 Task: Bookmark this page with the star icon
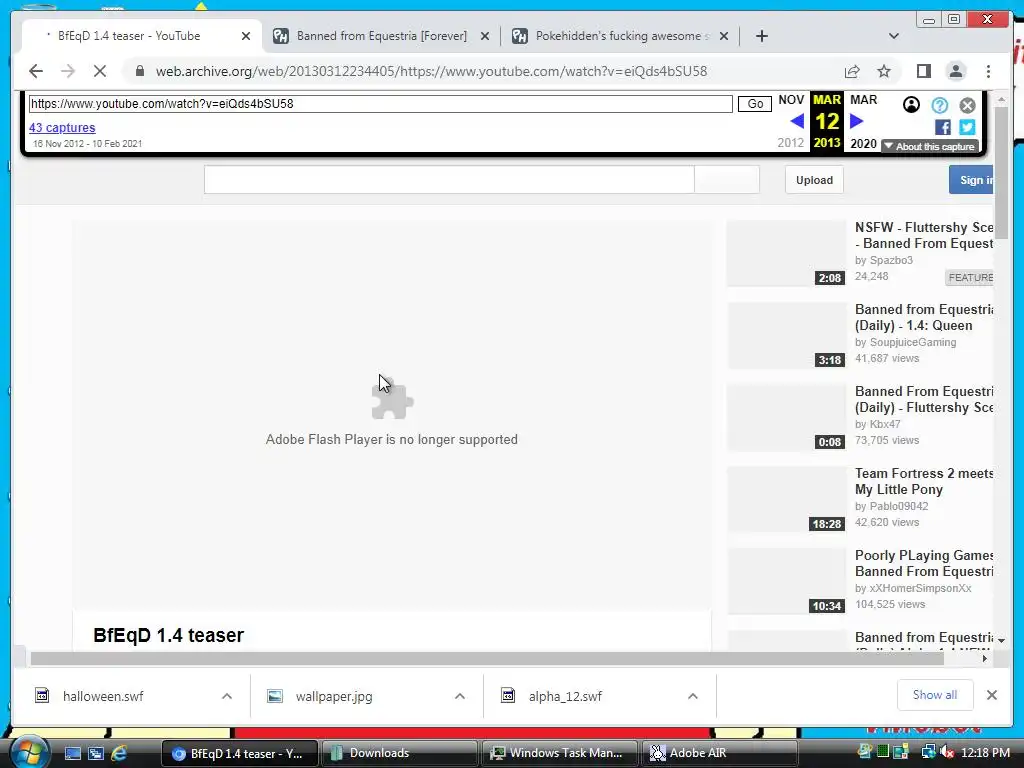click(x=884, y=71)
